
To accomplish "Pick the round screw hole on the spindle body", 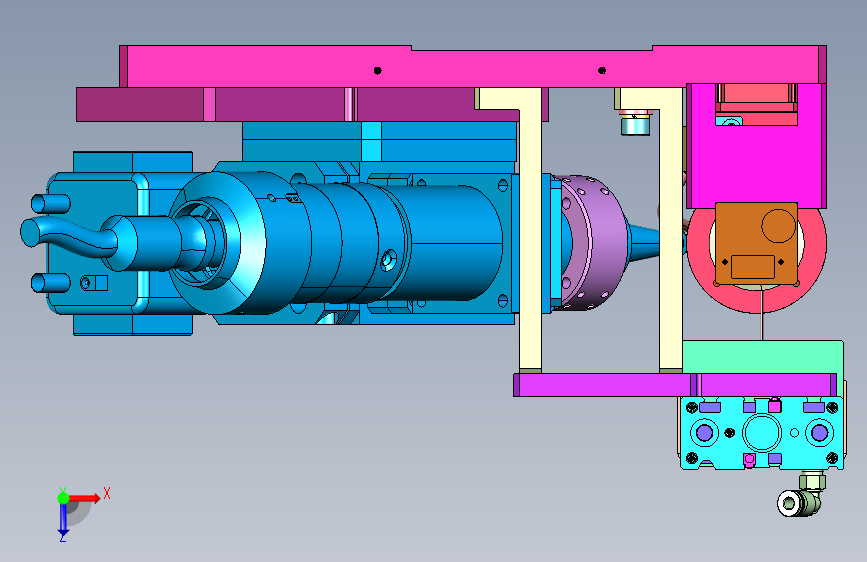I will [389, 260].
